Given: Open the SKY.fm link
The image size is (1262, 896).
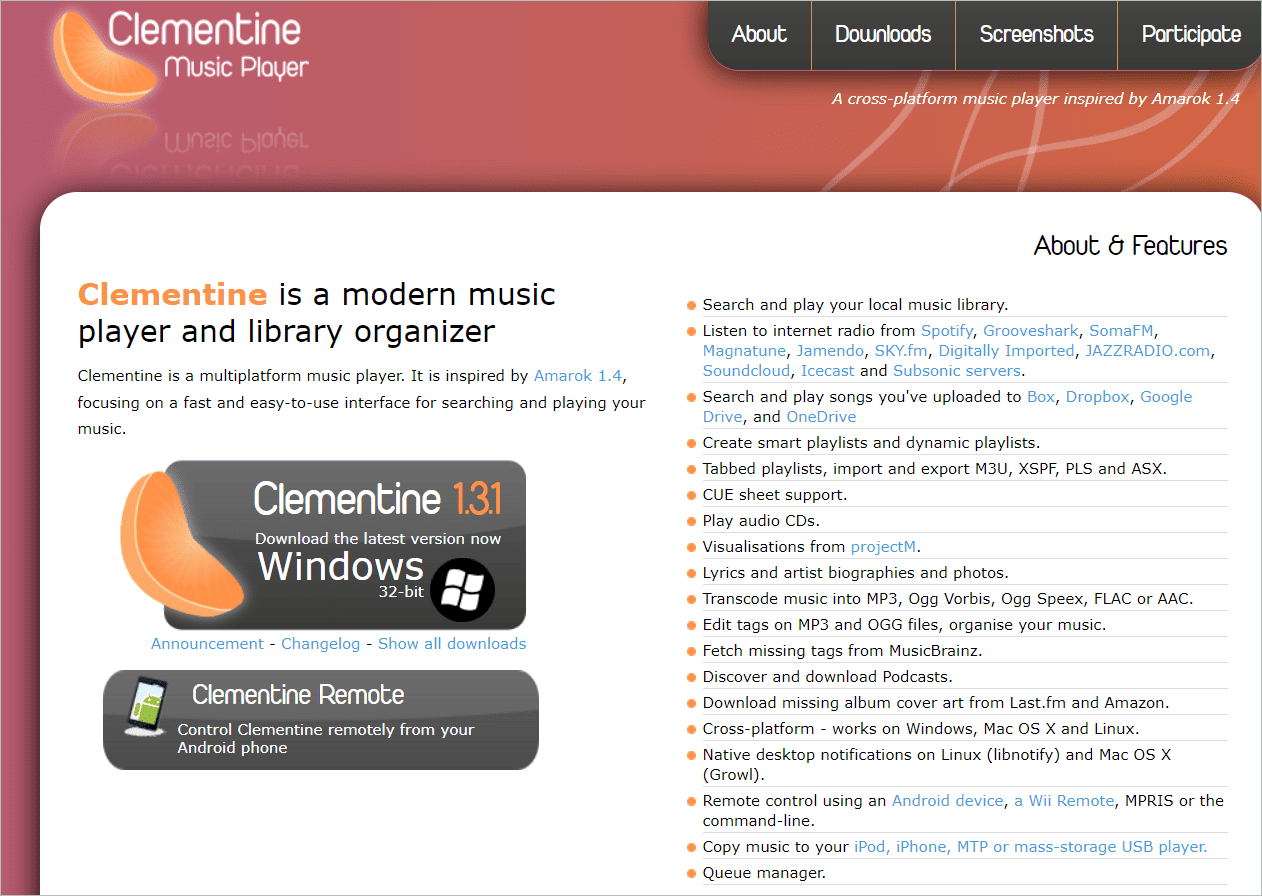Looking at the screenshot, I should (x=901, y=351).
